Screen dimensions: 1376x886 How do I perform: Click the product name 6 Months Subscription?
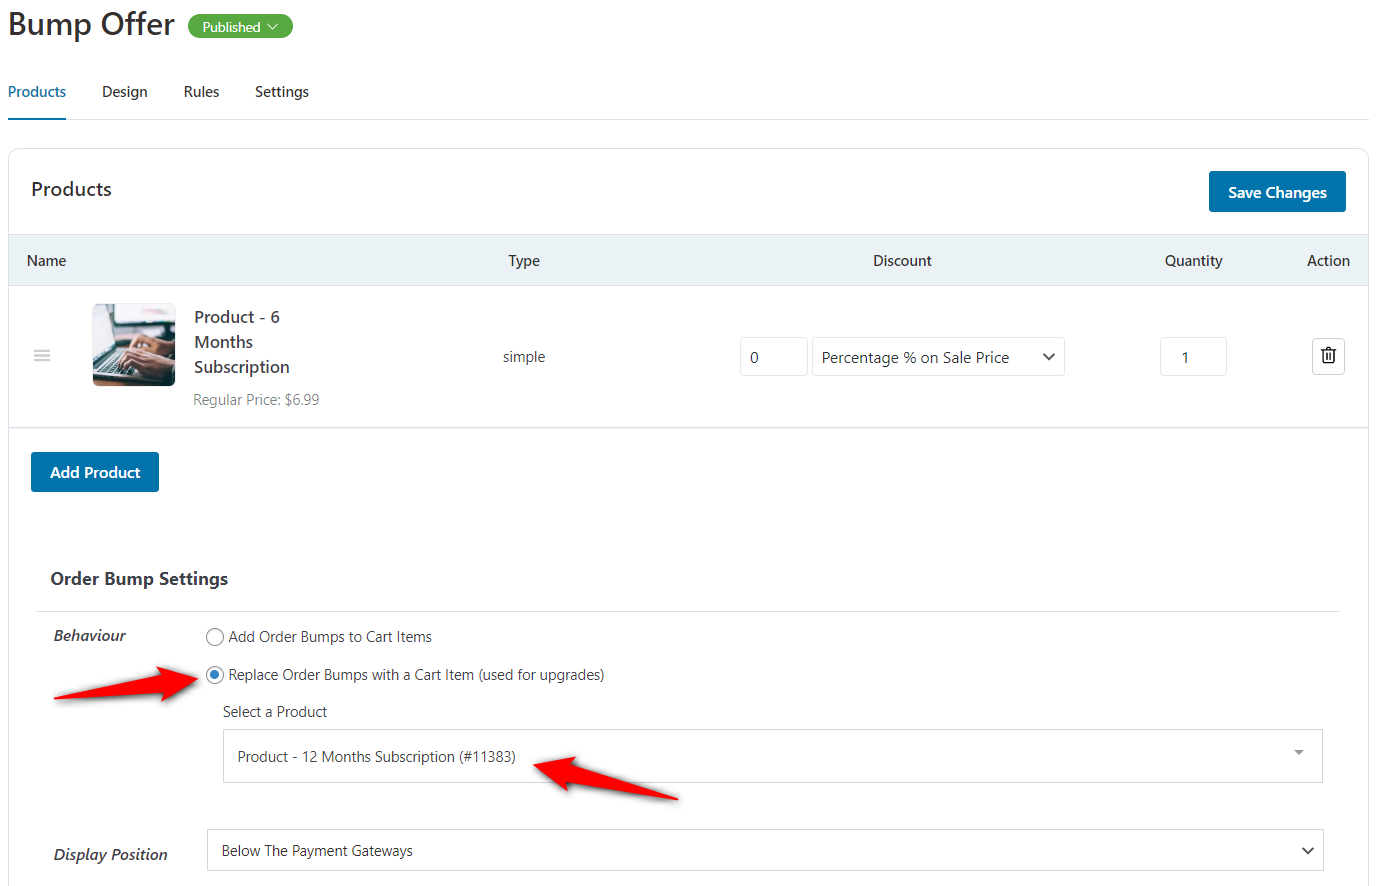click(x=242, y=342)
